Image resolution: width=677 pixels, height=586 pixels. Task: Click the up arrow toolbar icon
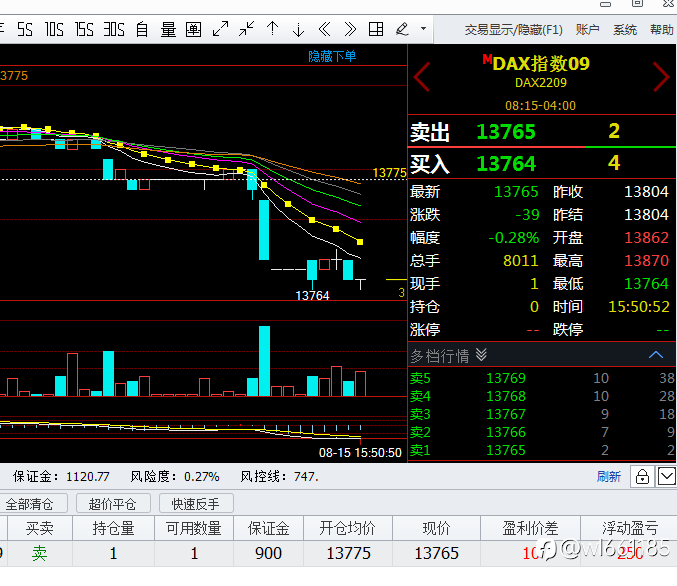(x=272, y=29)
